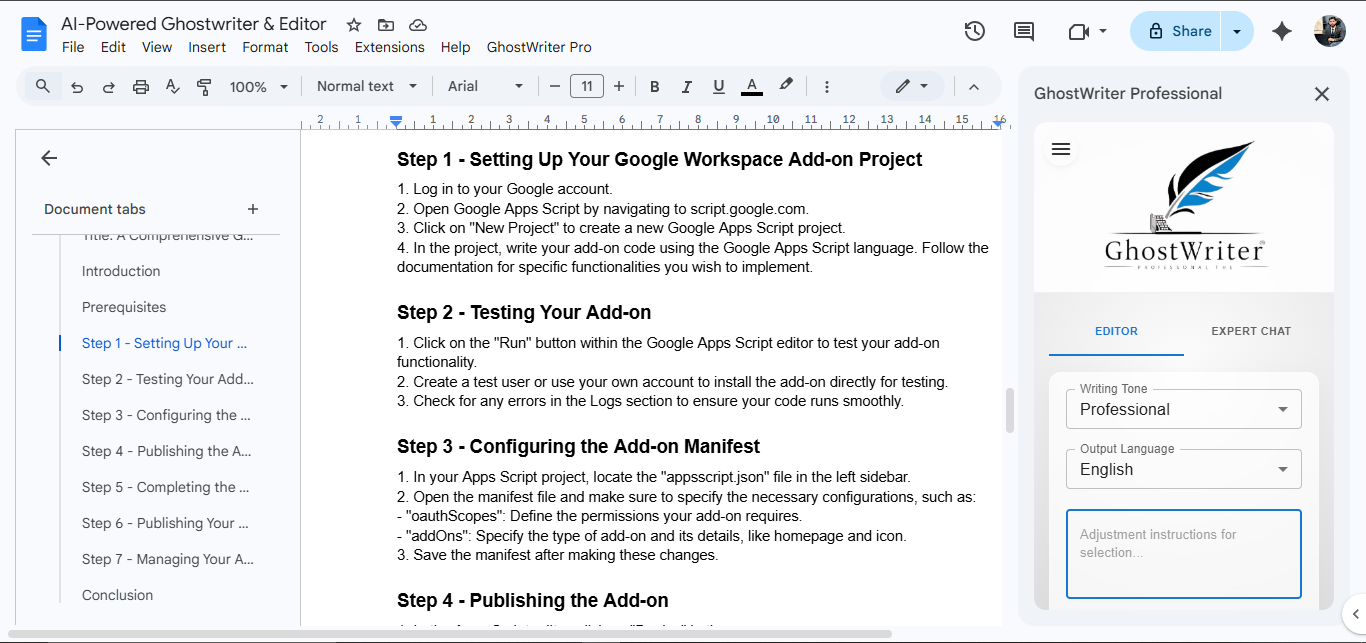Click the Undo icon

coord(77,86)
